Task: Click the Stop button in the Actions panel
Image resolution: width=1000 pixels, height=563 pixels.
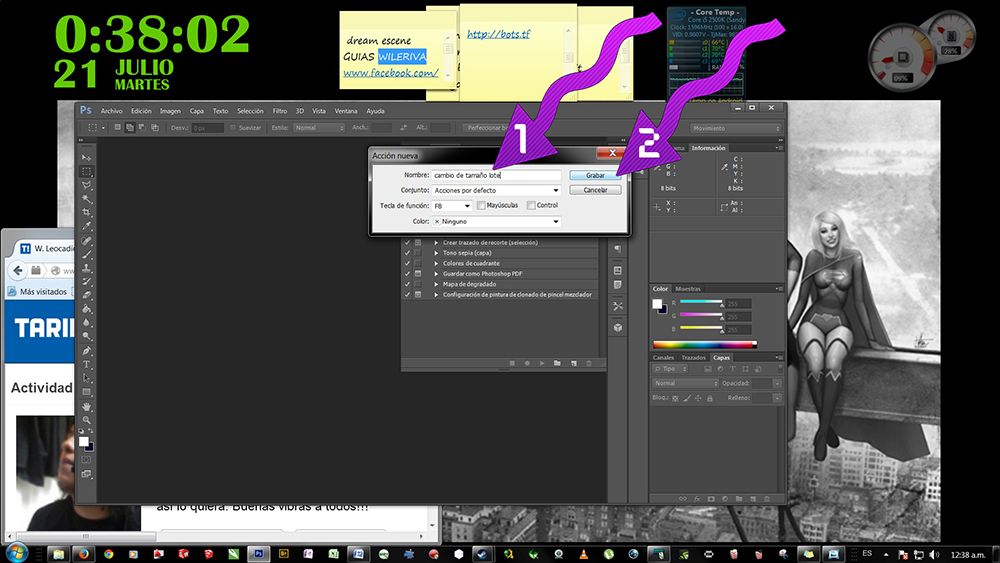Action: pyautogui.click(x=512, y=363)
